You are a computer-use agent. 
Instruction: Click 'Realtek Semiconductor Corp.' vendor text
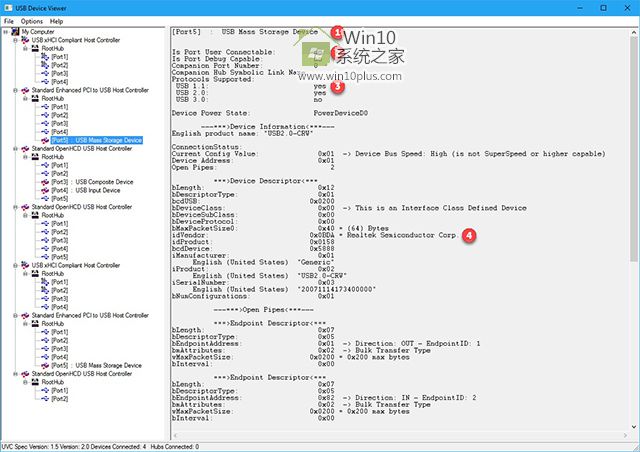click(x=403, y=235)
